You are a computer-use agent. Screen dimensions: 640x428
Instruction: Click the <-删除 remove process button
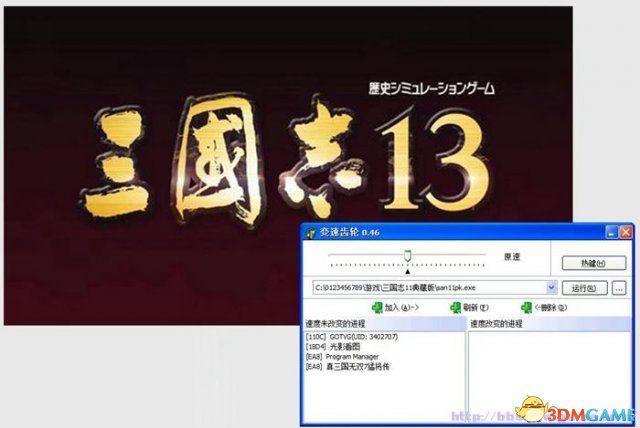tap(544, 307)
